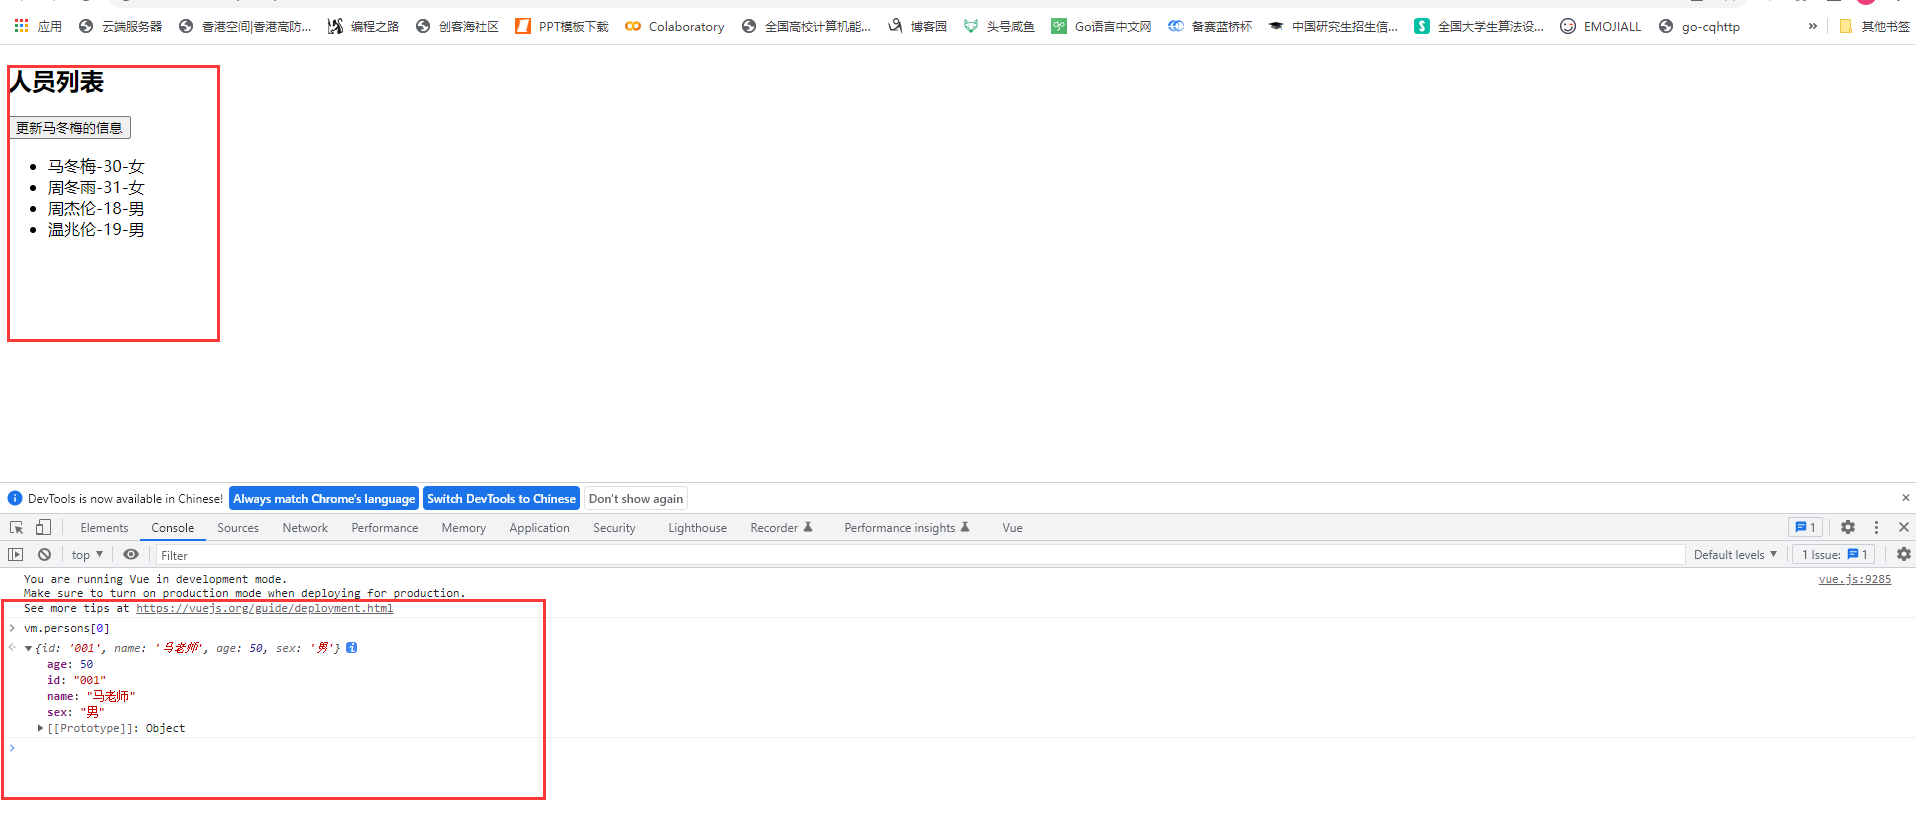Open the Default levels dropdown
This screenshot has width=1916, height=835.
pyautogui.click(x=1735, y=554)
